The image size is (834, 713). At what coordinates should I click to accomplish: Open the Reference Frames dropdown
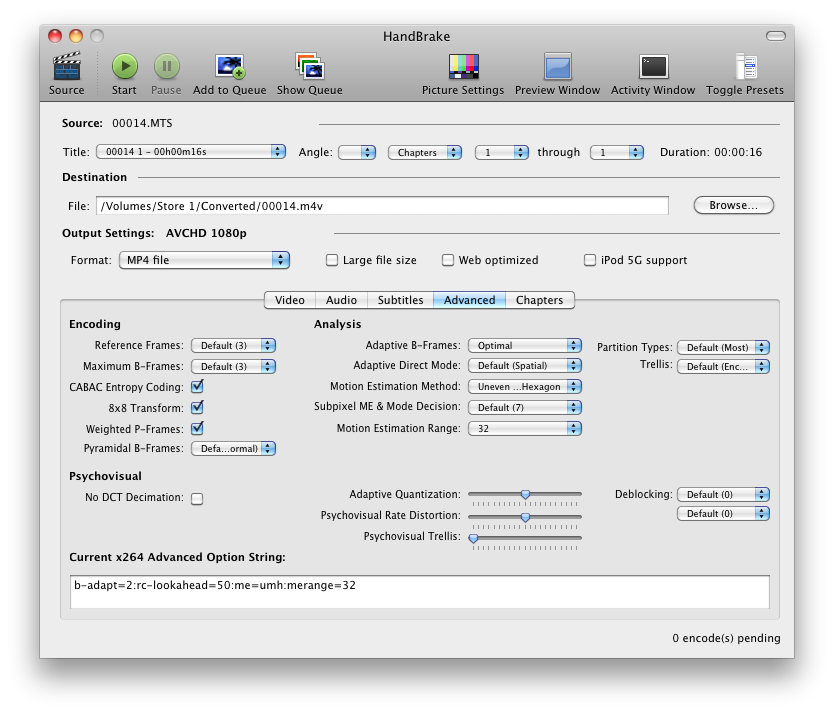pyautogui.click(x=233, y=346)
